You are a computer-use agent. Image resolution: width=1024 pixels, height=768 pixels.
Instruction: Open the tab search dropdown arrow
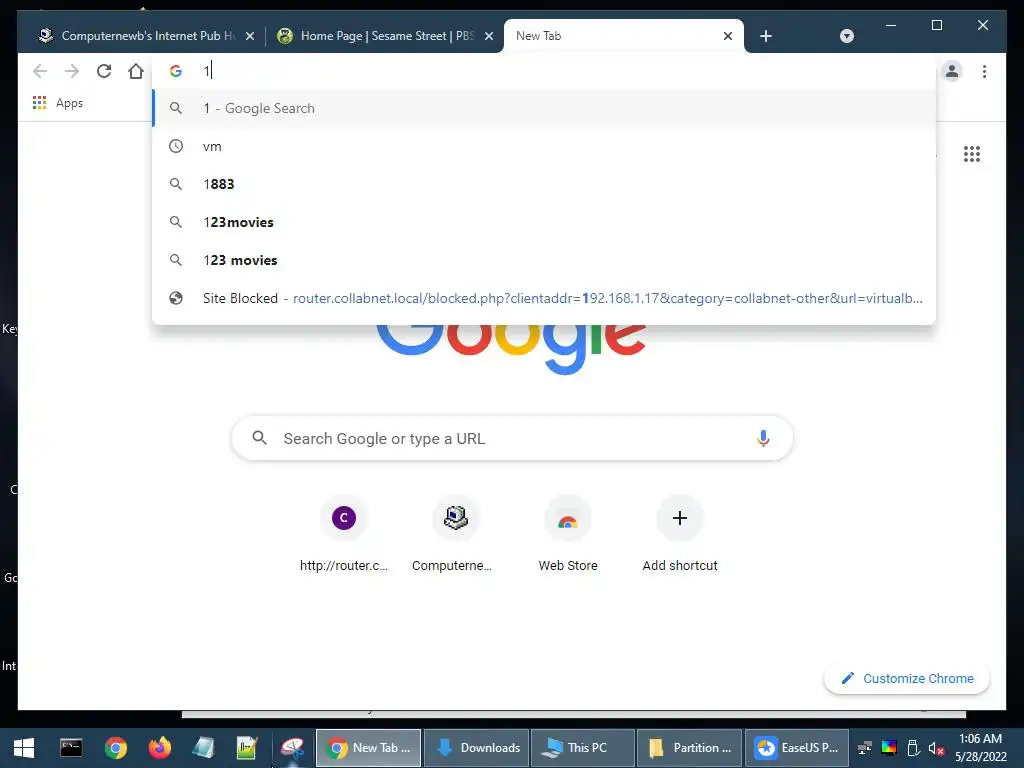pos(847,36)
